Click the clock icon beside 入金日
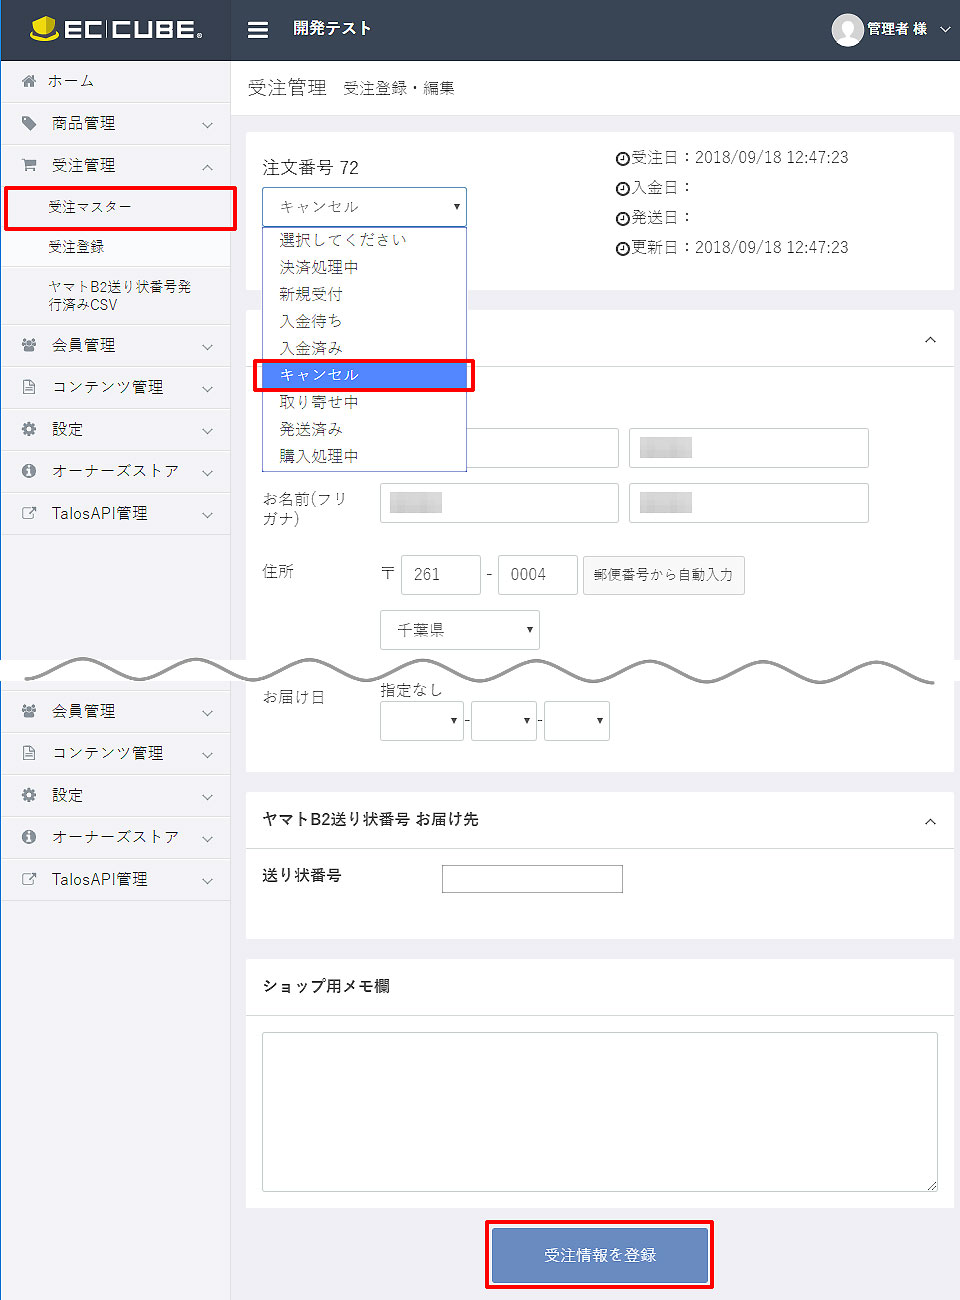 (x=623, y=189)
